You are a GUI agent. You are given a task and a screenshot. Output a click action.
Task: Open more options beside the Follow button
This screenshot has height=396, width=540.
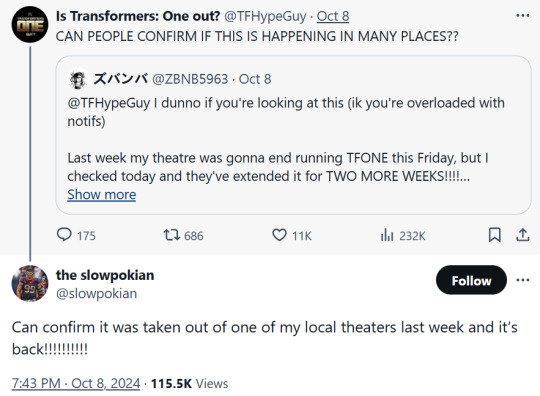pos(522,280)
